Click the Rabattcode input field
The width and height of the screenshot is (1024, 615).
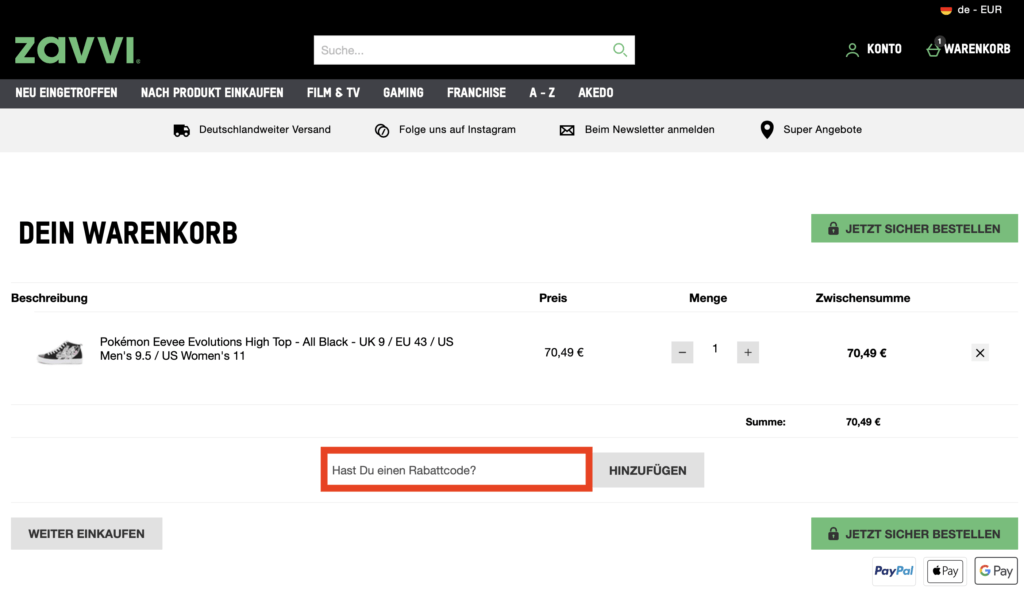456,470
